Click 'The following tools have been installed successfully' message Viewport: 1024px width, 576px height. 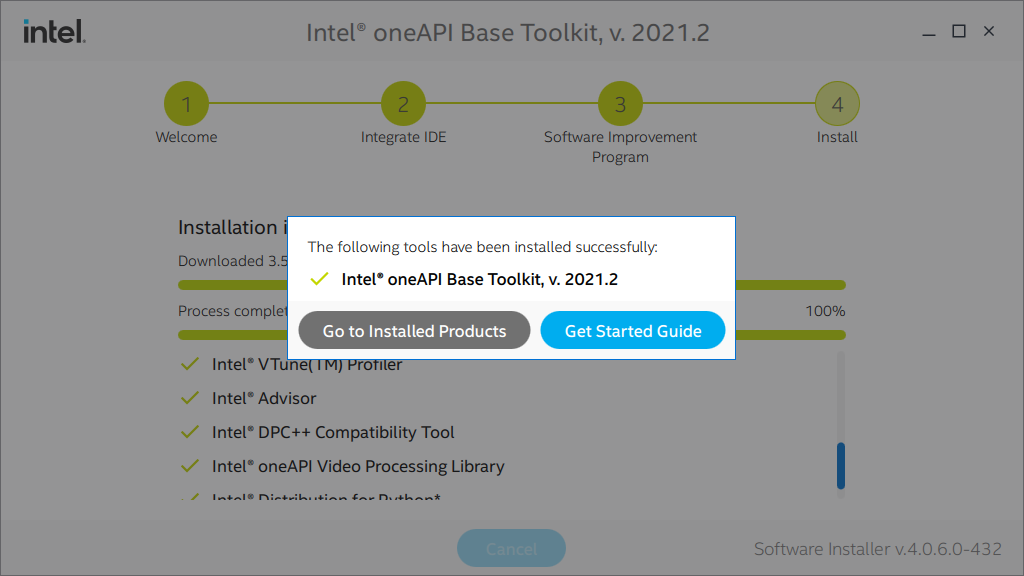tap(483, 247)
